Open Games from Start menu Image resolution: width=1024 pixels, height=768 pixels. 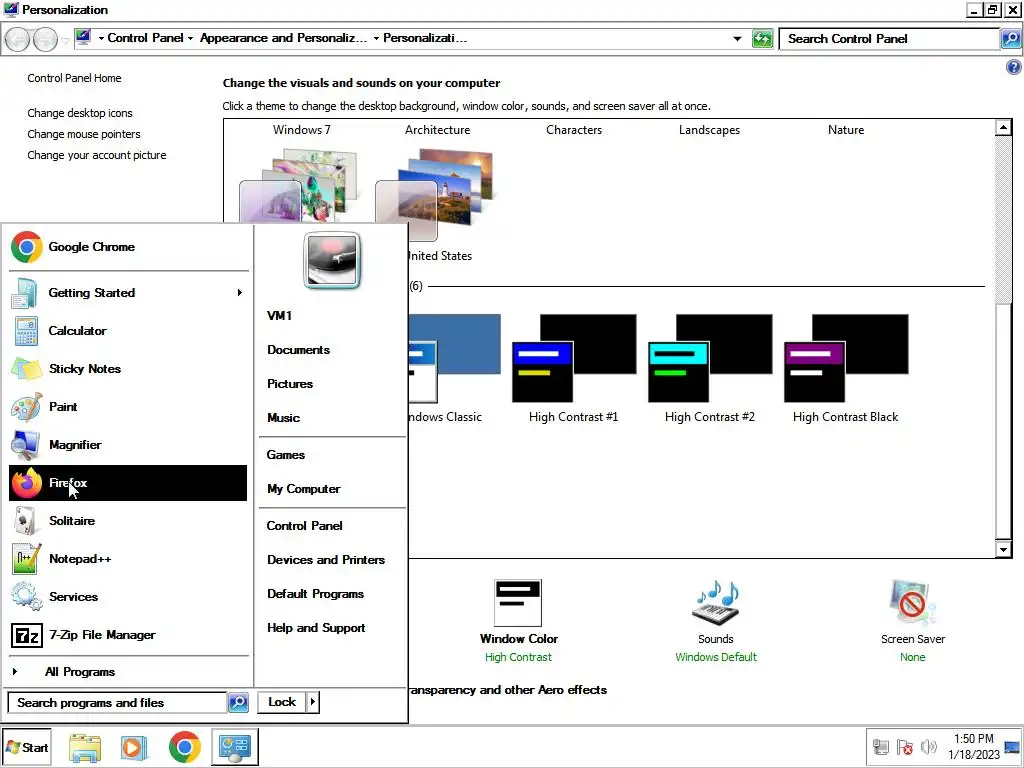pos(285,455)
